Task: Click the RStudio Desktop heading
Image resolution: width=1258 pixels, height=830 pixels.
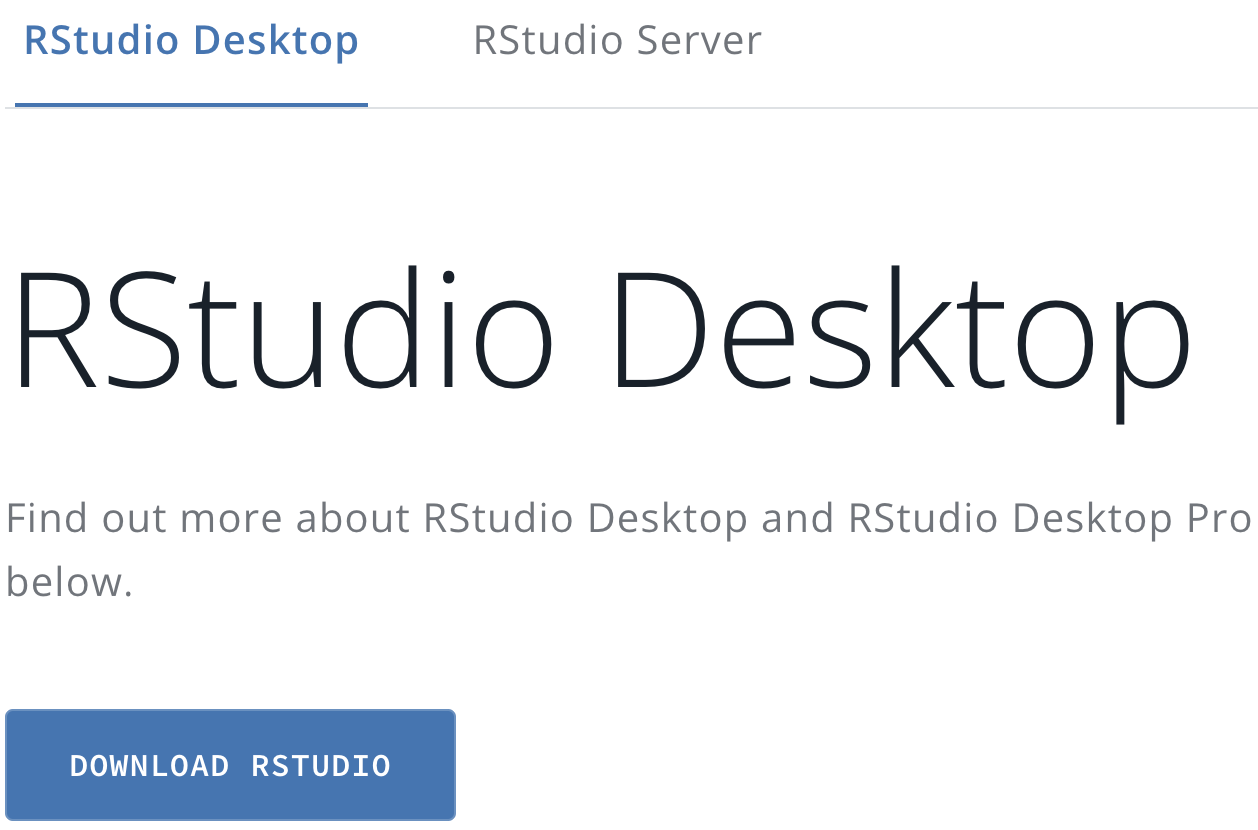Action: tap(600, 330)
